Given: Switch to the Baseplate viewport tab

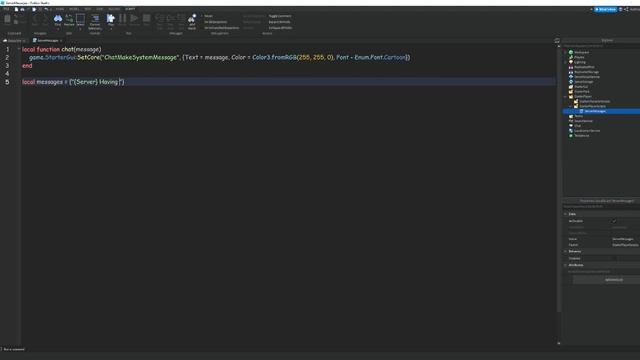Looking at the screenshot, I should (14, 40).
